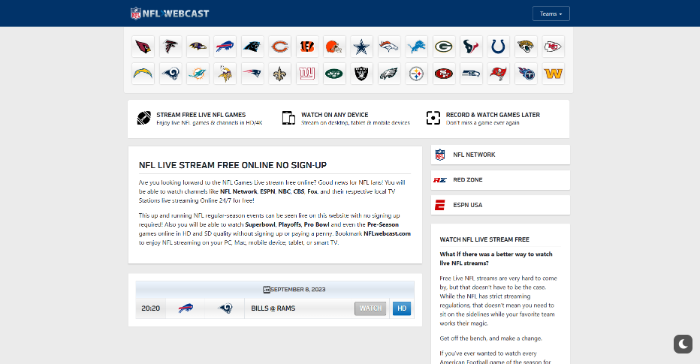The image size is (700, 364).
Task: Open the Atlanta Falcons team icon
Action: point(171,46)
